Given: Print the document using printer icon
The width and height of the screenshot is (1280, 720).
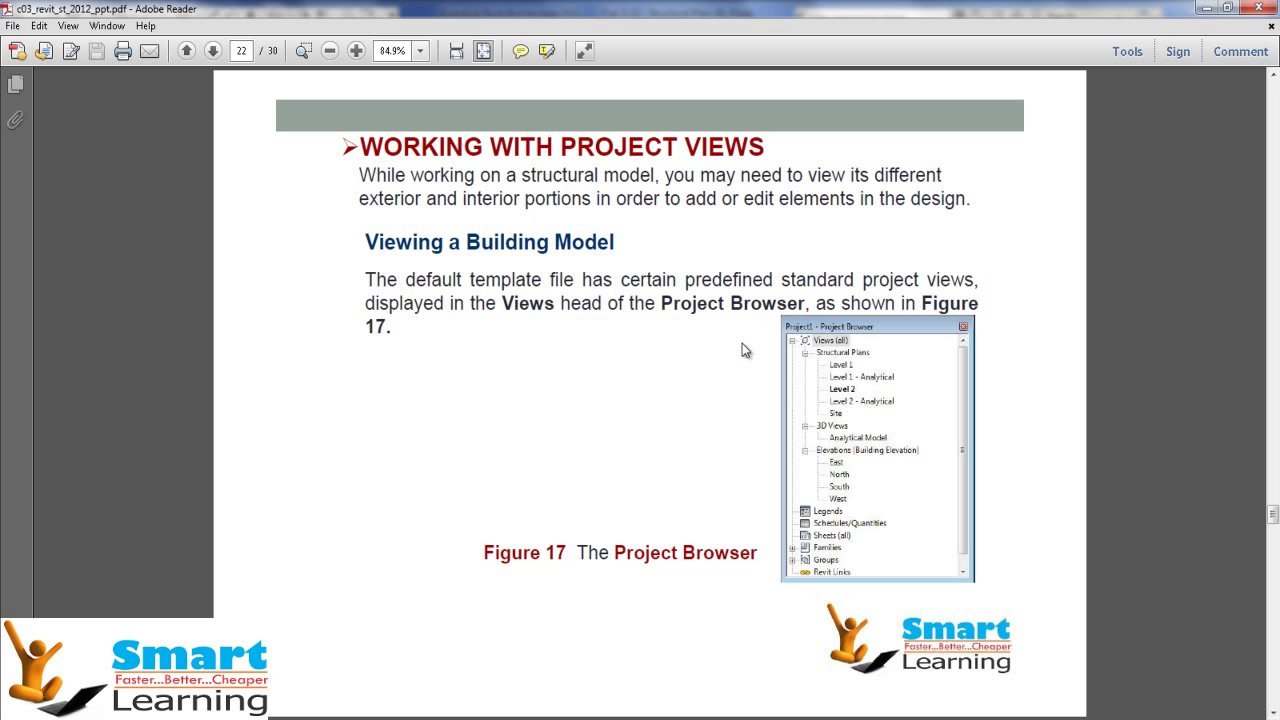Looking at the screenshot, I should pyautogui.click(x=123, y=51).
